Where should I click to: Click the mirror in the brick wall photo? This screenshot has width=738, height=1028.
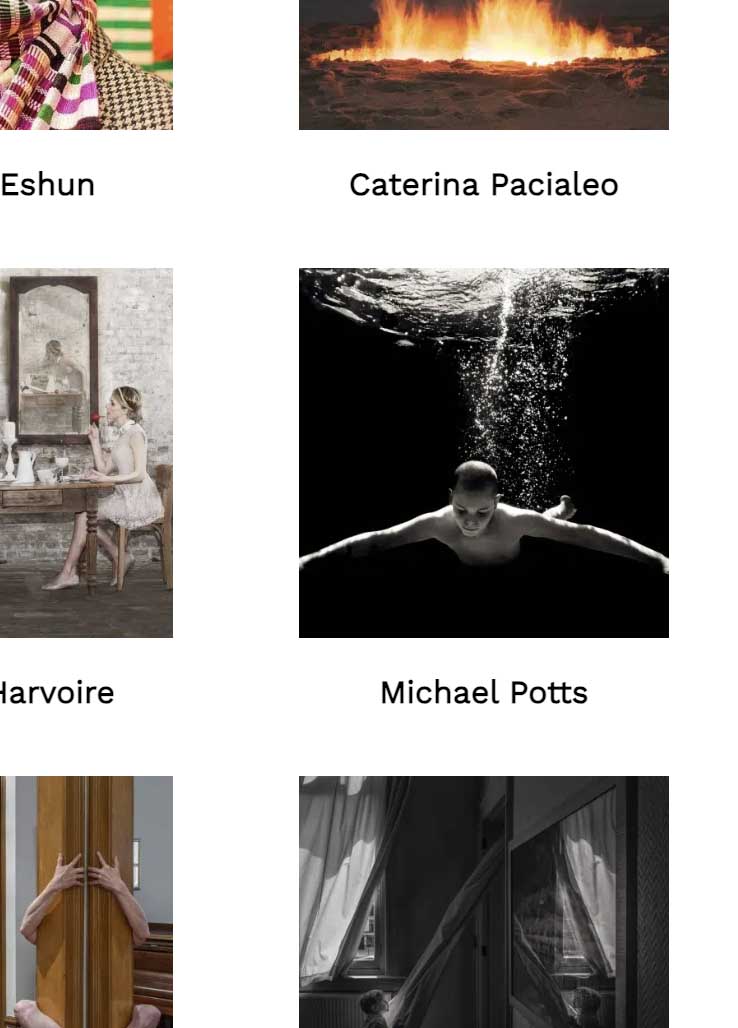54,359
